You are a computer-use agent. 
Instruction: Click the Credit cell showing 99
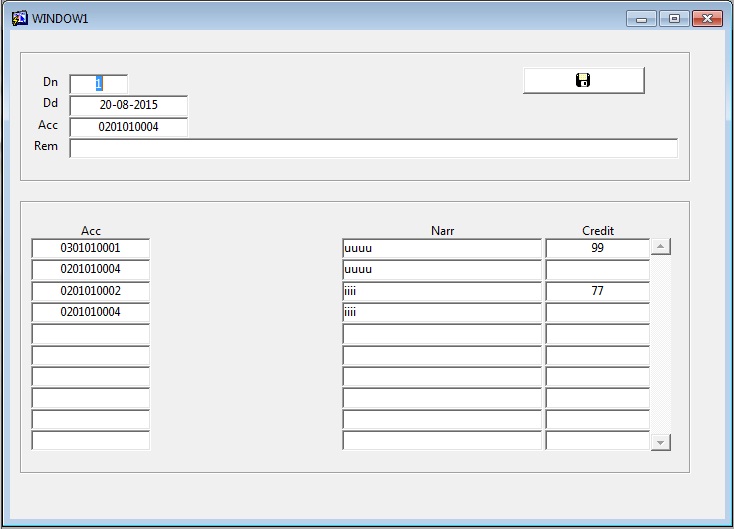point(597,248)
